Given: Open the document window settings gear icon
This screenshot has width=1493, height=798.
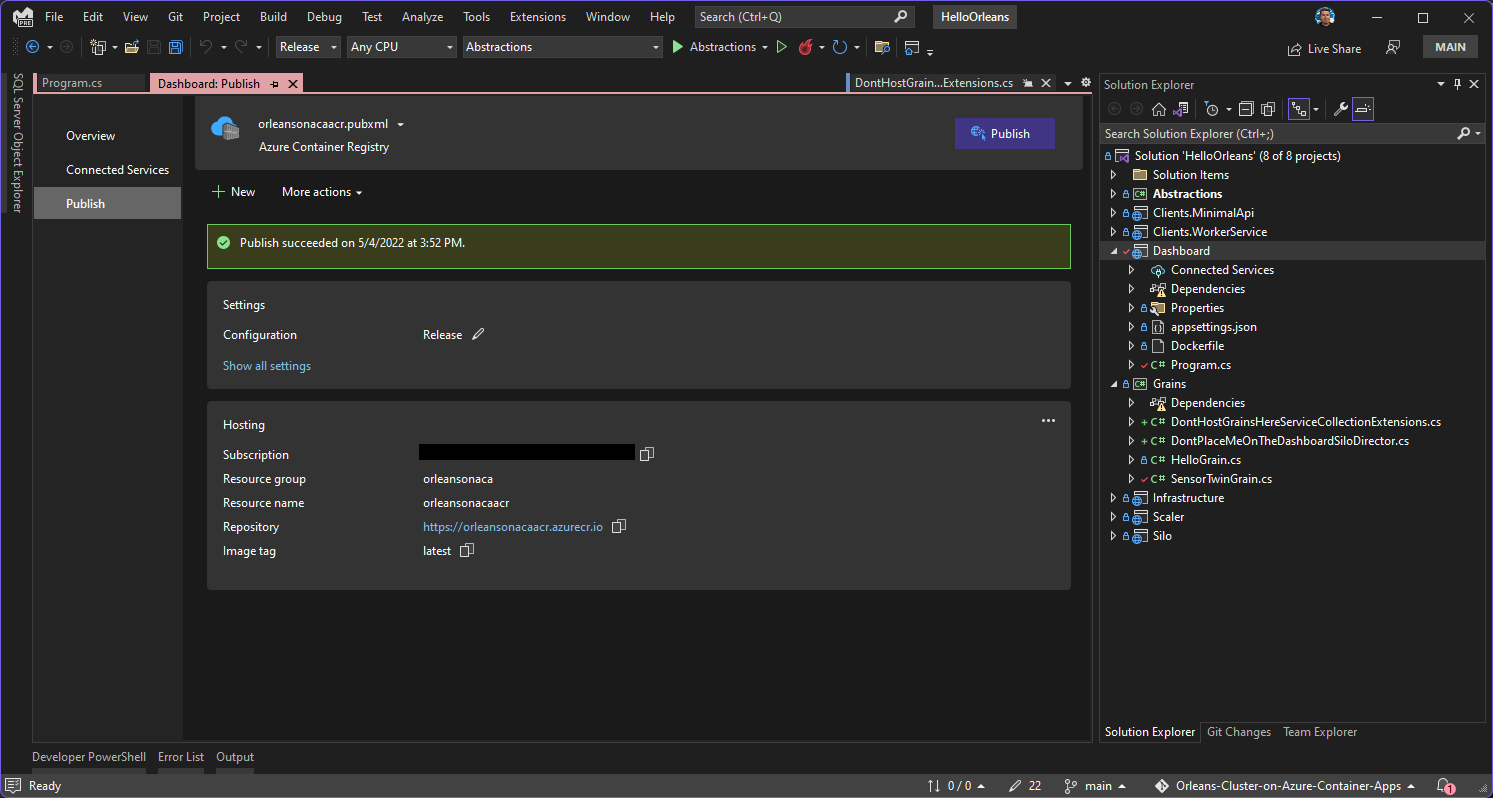Looking at the screenshot, I should pos(1086,83).
